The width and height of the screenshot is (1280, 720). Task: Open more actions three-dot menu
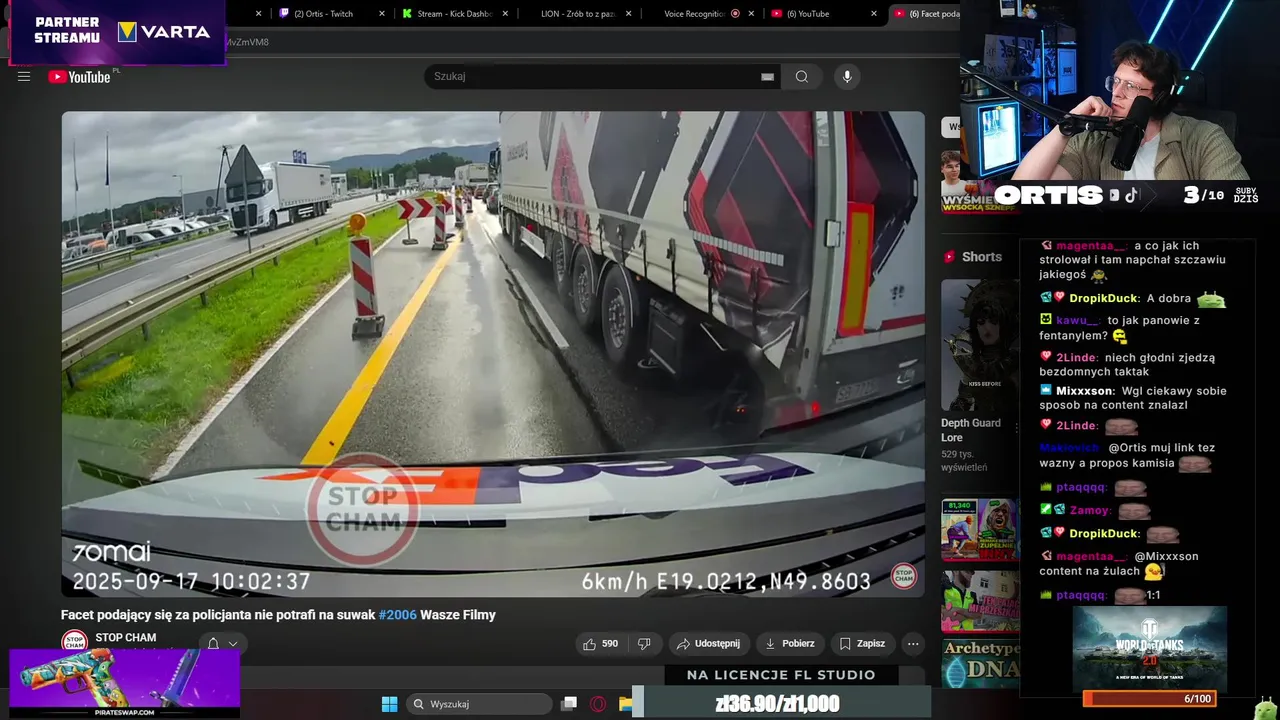pyautogui.click(x=912, y=644)
